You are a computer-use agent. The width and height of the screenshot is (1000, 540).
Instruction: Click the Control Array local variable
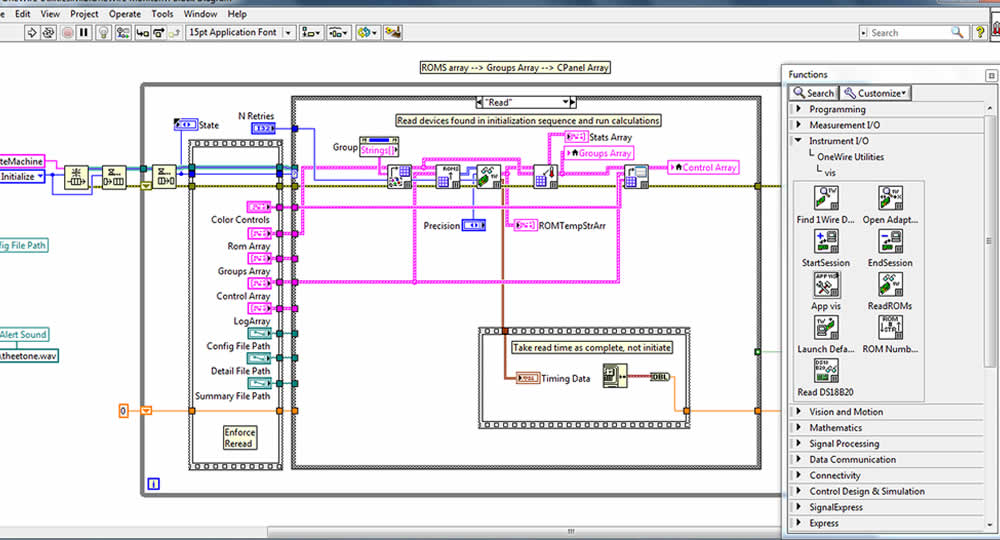tap(703, 168)
